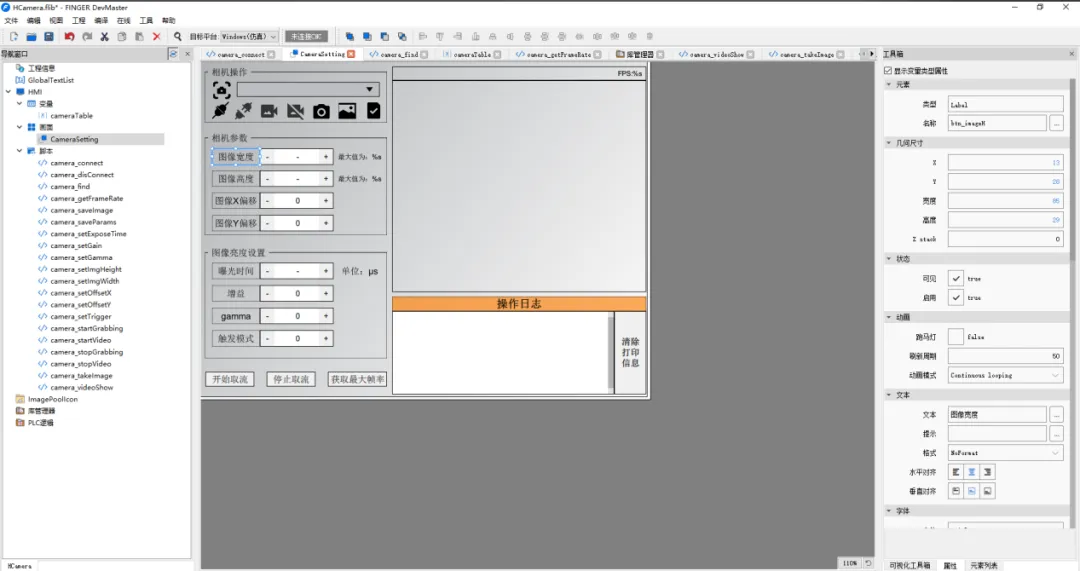Toggle 显示变量类型属性 checkbox
The width and height of the screenshot is (1080, 571).
888,70
